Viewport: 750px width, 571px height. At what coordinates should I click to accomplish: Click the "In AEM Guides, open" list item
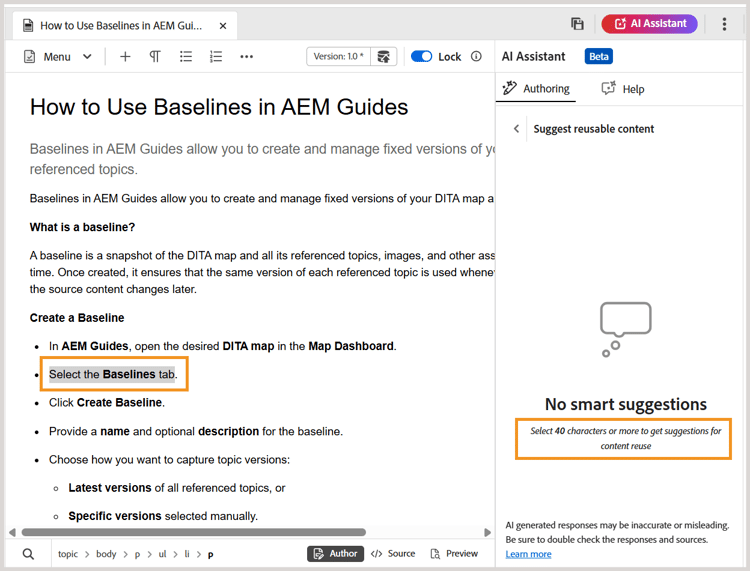tap(223, 346)
